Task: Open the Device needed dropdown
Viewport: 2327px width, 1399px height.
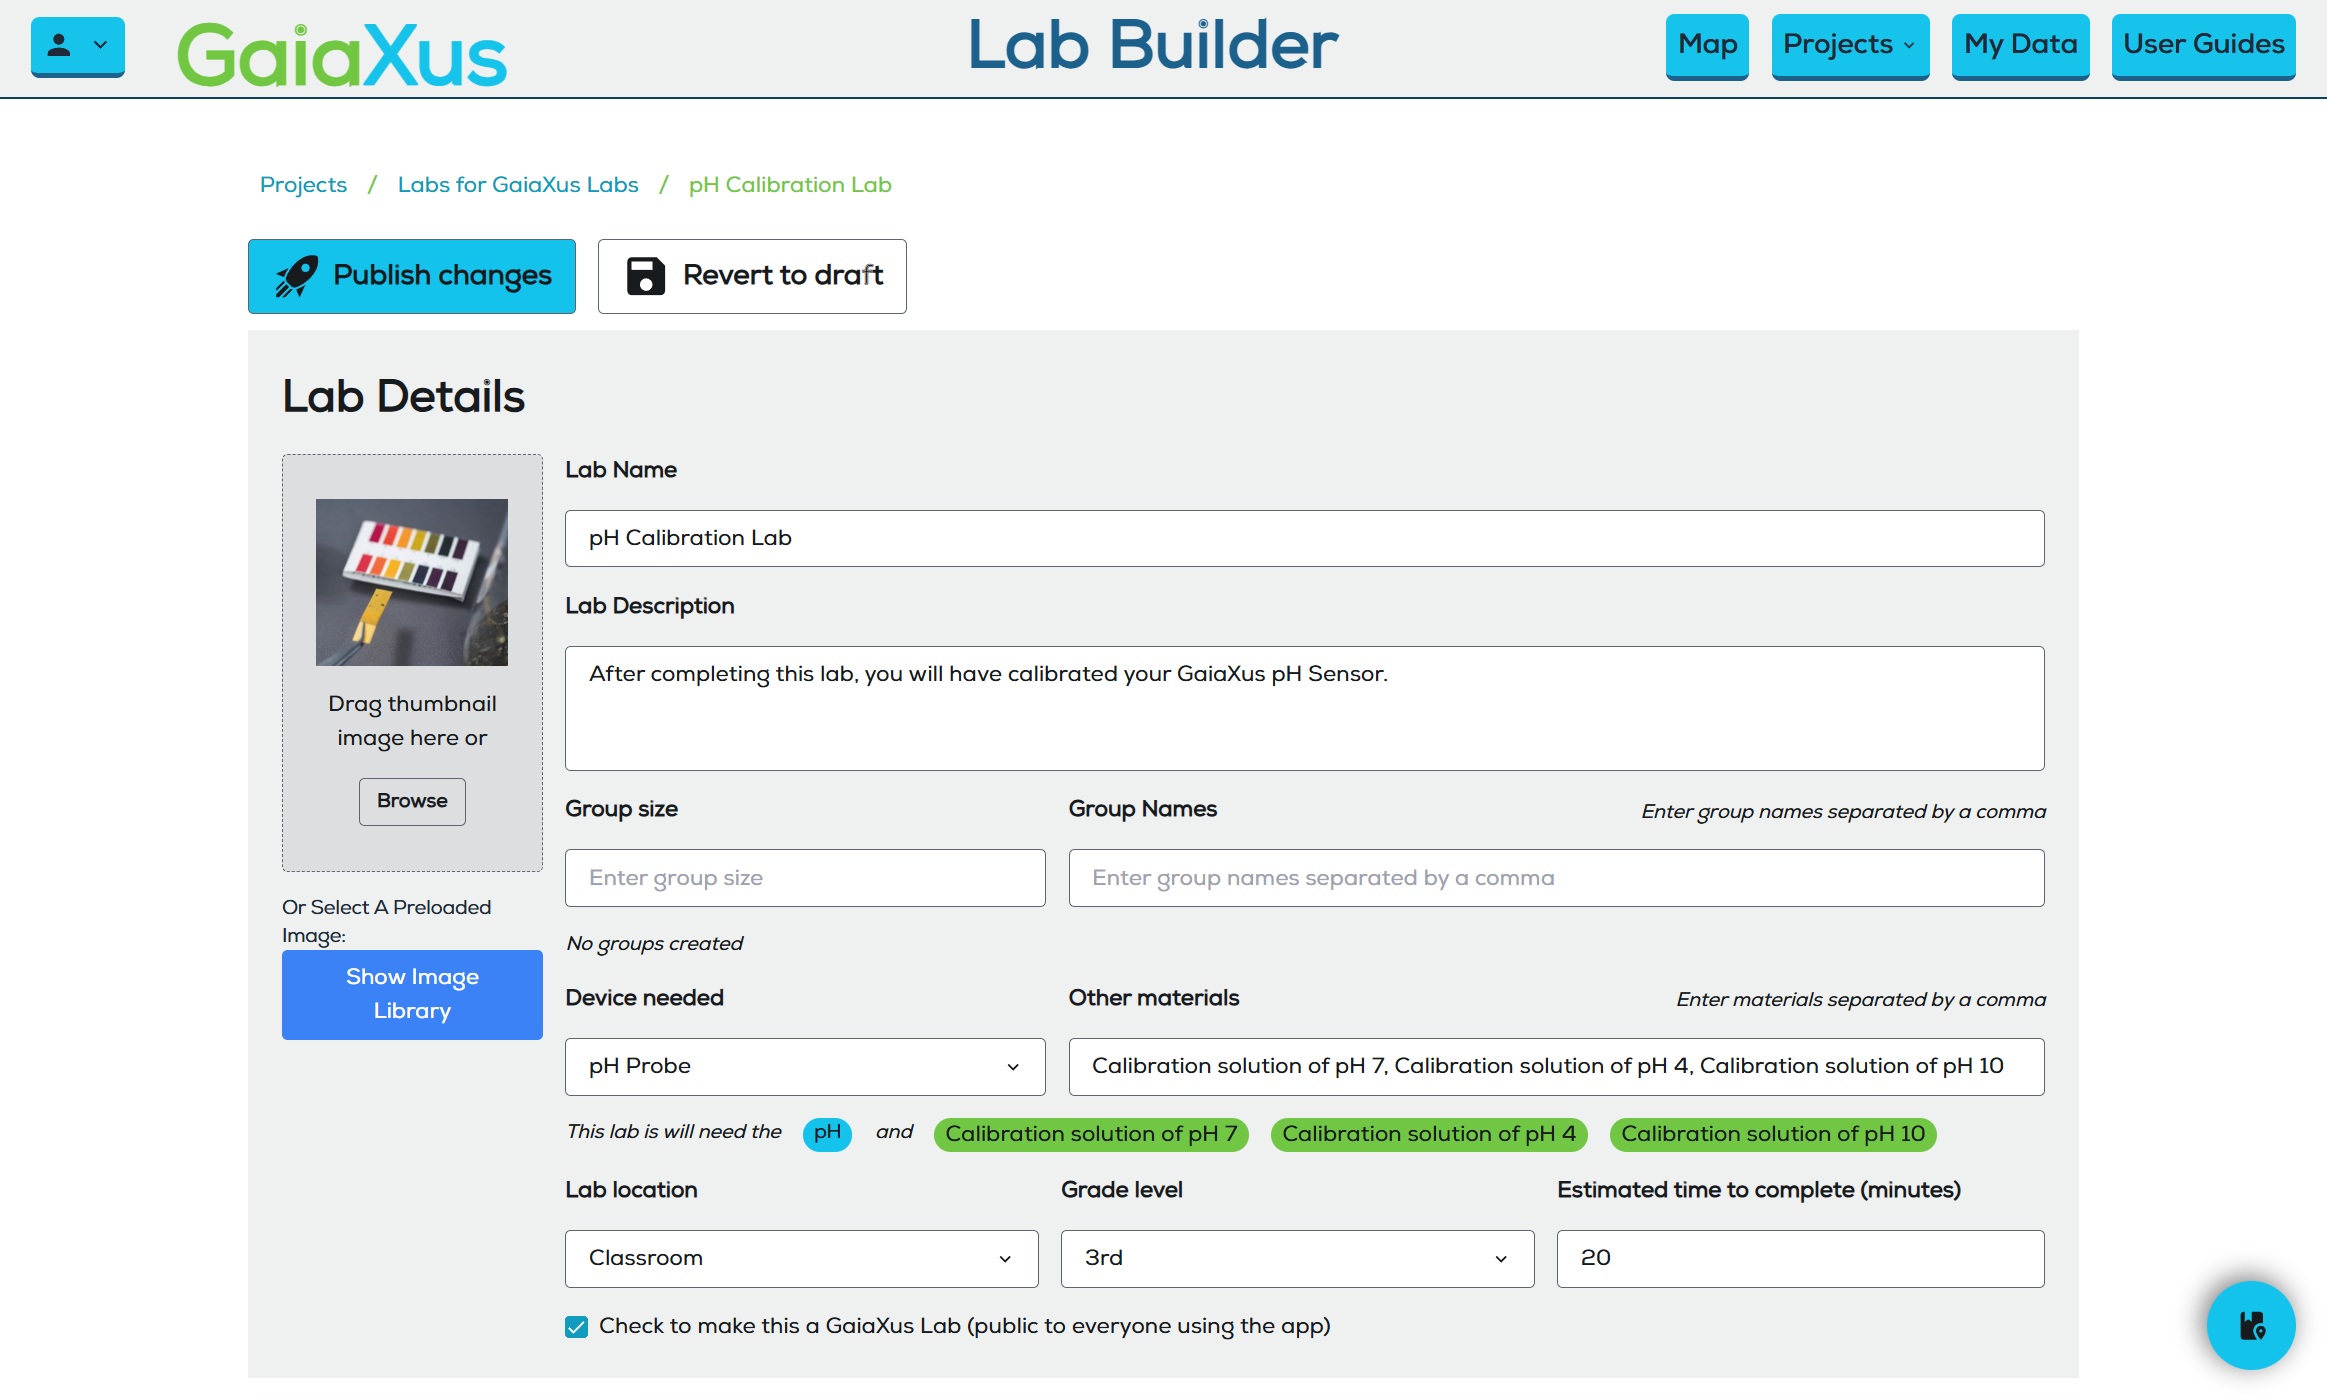Action: click(805, 1067)
